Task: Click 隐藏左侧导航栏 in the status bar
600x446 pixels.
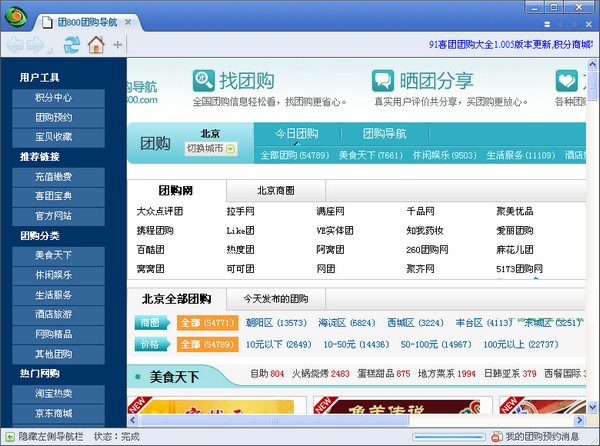Action: (x=51, y=436)
